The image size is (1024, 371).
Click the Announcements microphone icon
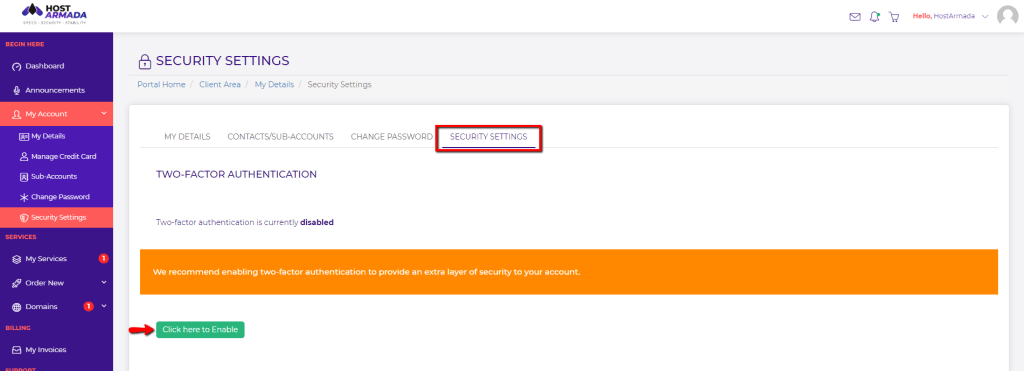pyautogui.click(x=17, y=91)
